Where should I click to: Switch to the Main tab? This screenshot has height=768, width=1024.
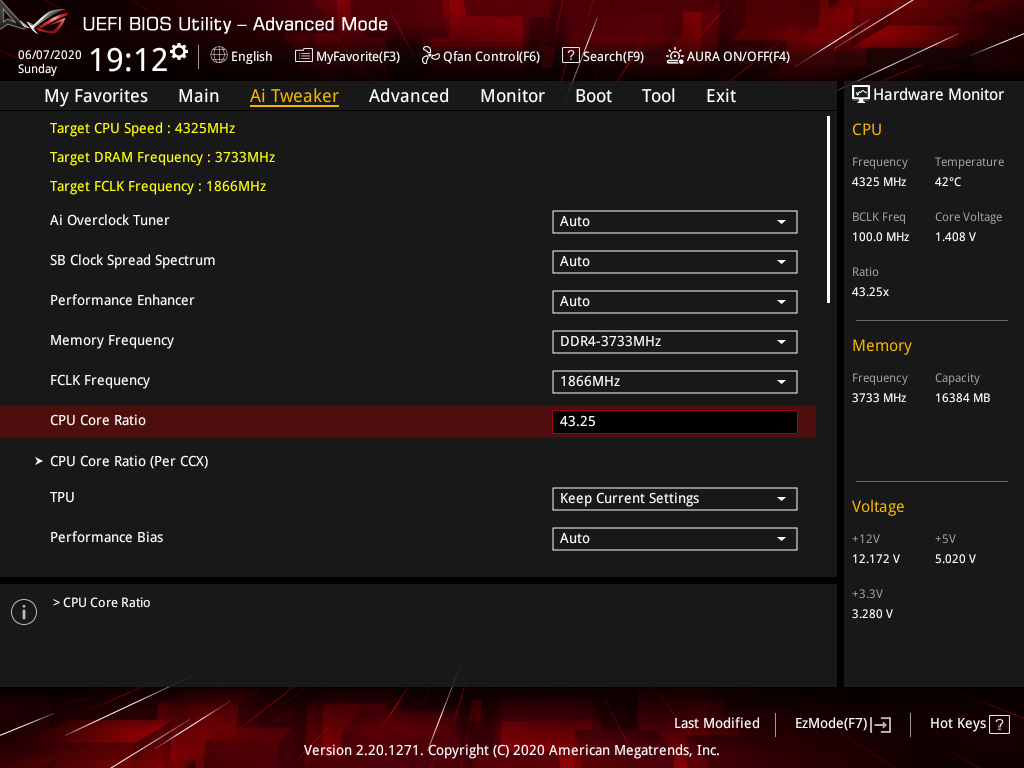click(x=199, y=96)
